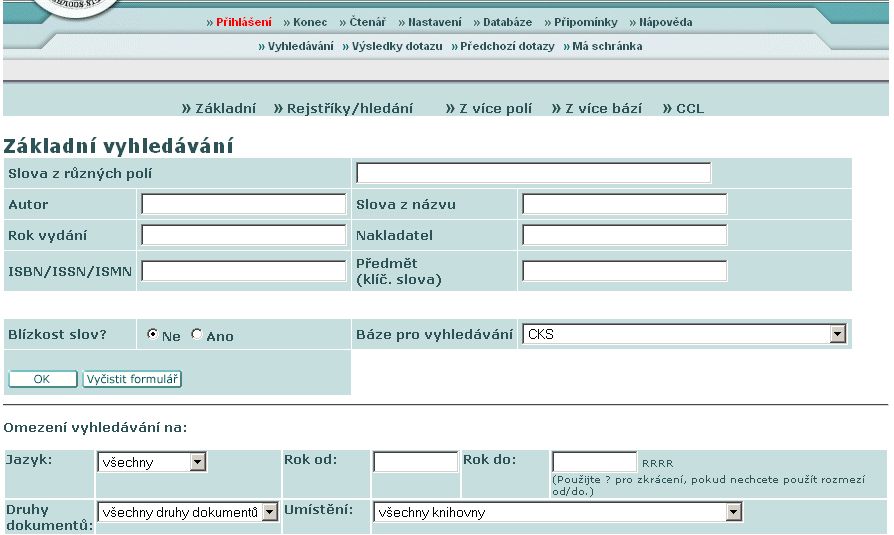The width and height of the screenshot is (894, 535).
Task: Click the Přihlášení login link
Action: (243, 22)
